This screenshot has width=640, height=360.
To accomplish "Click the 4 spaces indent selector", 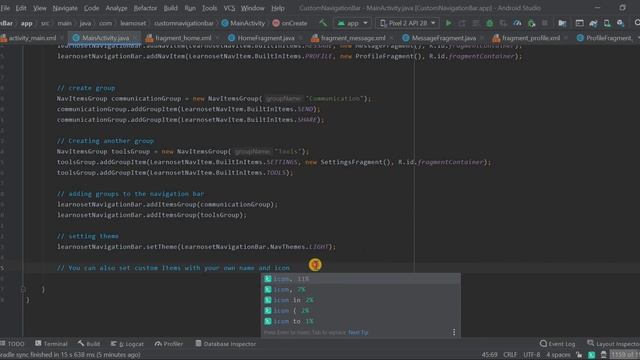I will click(558, 355).
